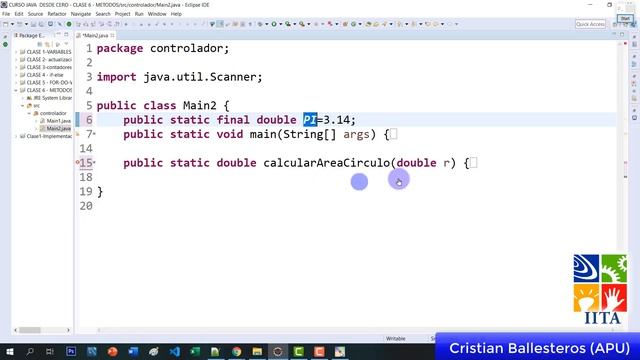This screenshot has height=360, width=640.
Task: Click Collapse All in Package Explorer
Action: [x=40, y=44]
